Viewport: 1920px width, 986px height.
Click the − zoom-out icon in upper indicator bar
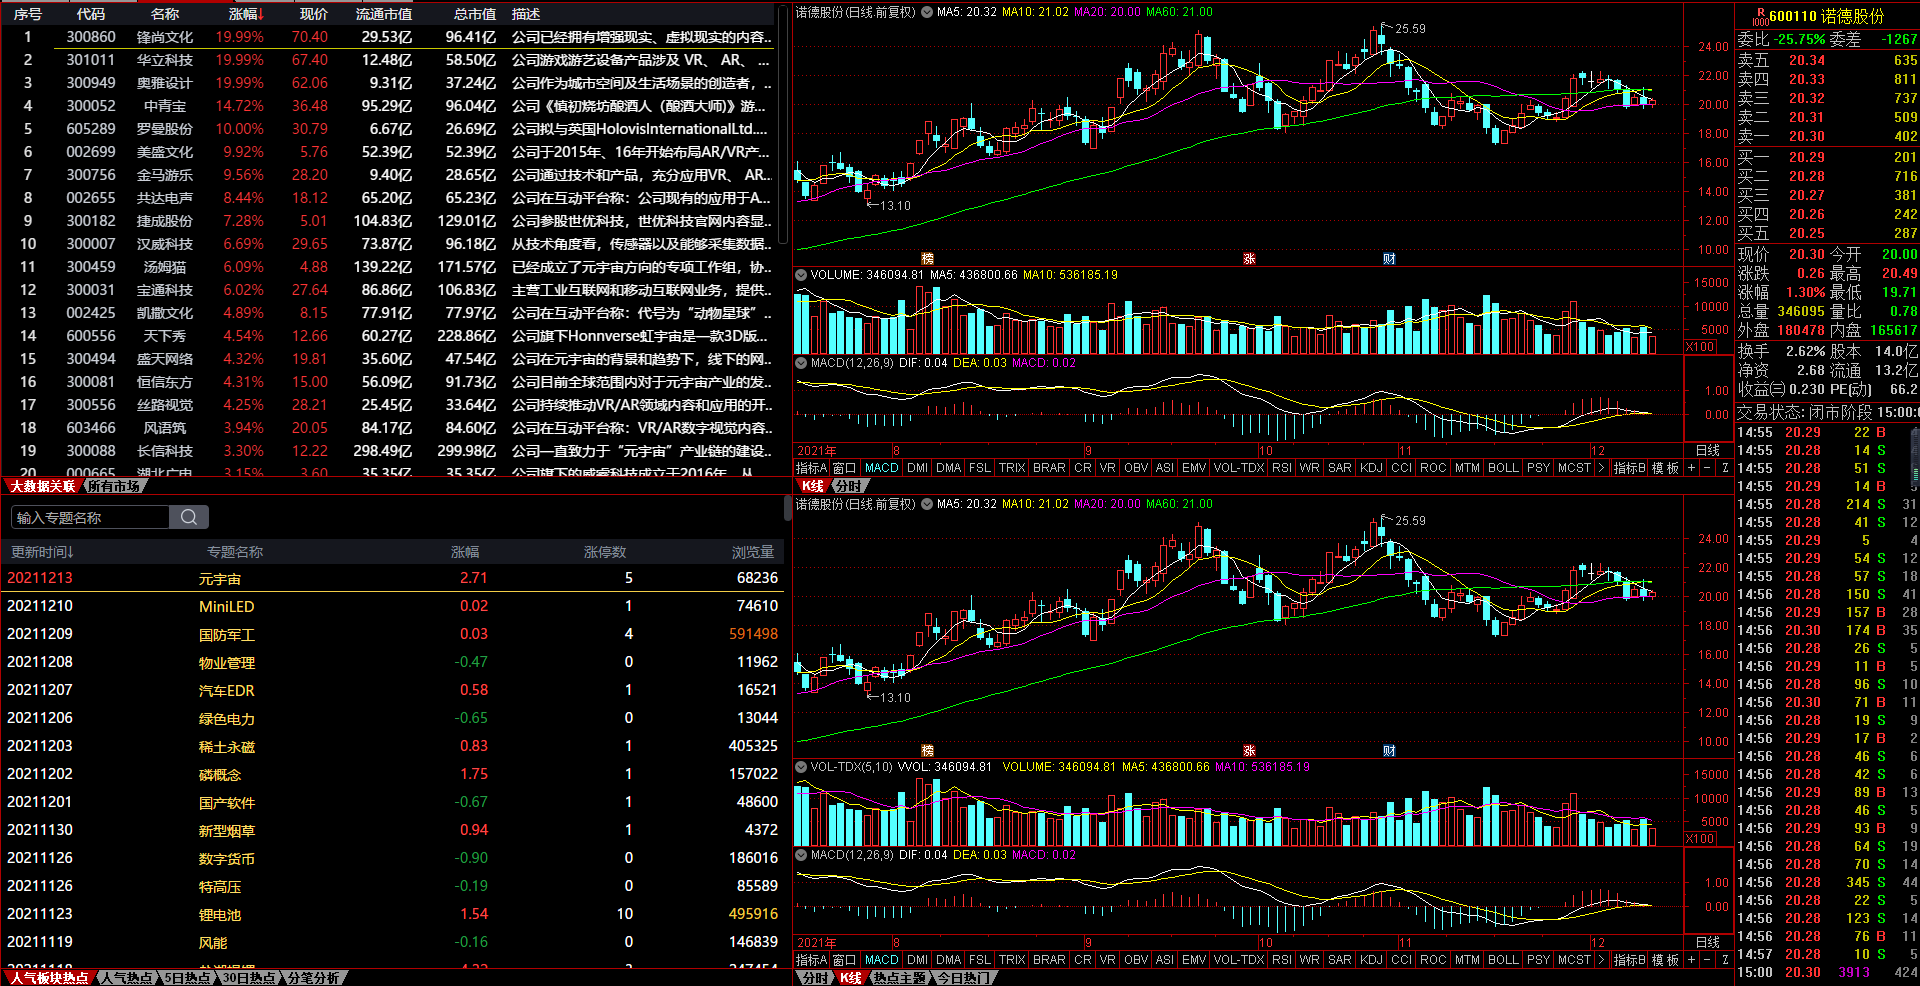point(1708,468)
